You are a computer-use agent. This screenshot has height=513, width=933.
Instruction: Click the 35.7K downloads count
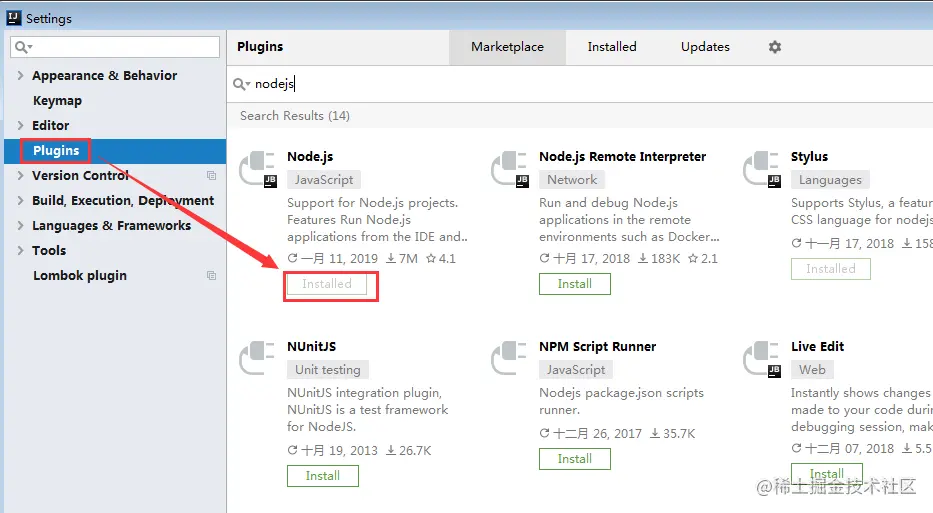coord(672,433)
